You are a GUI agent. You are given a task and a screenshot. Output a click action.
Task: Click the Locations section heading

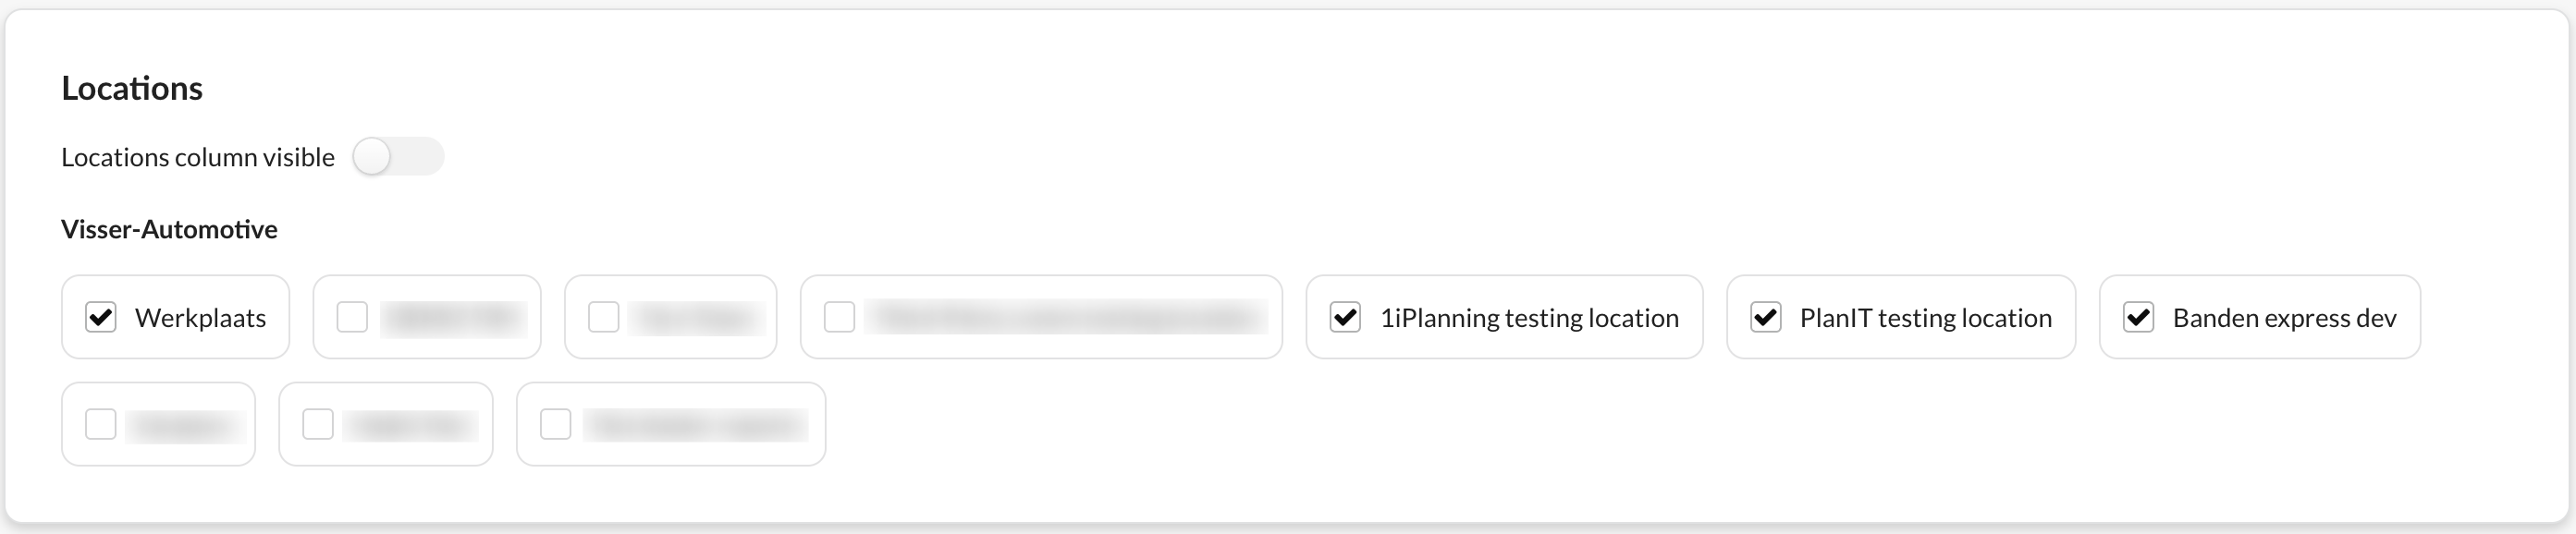tap(132, 88)
